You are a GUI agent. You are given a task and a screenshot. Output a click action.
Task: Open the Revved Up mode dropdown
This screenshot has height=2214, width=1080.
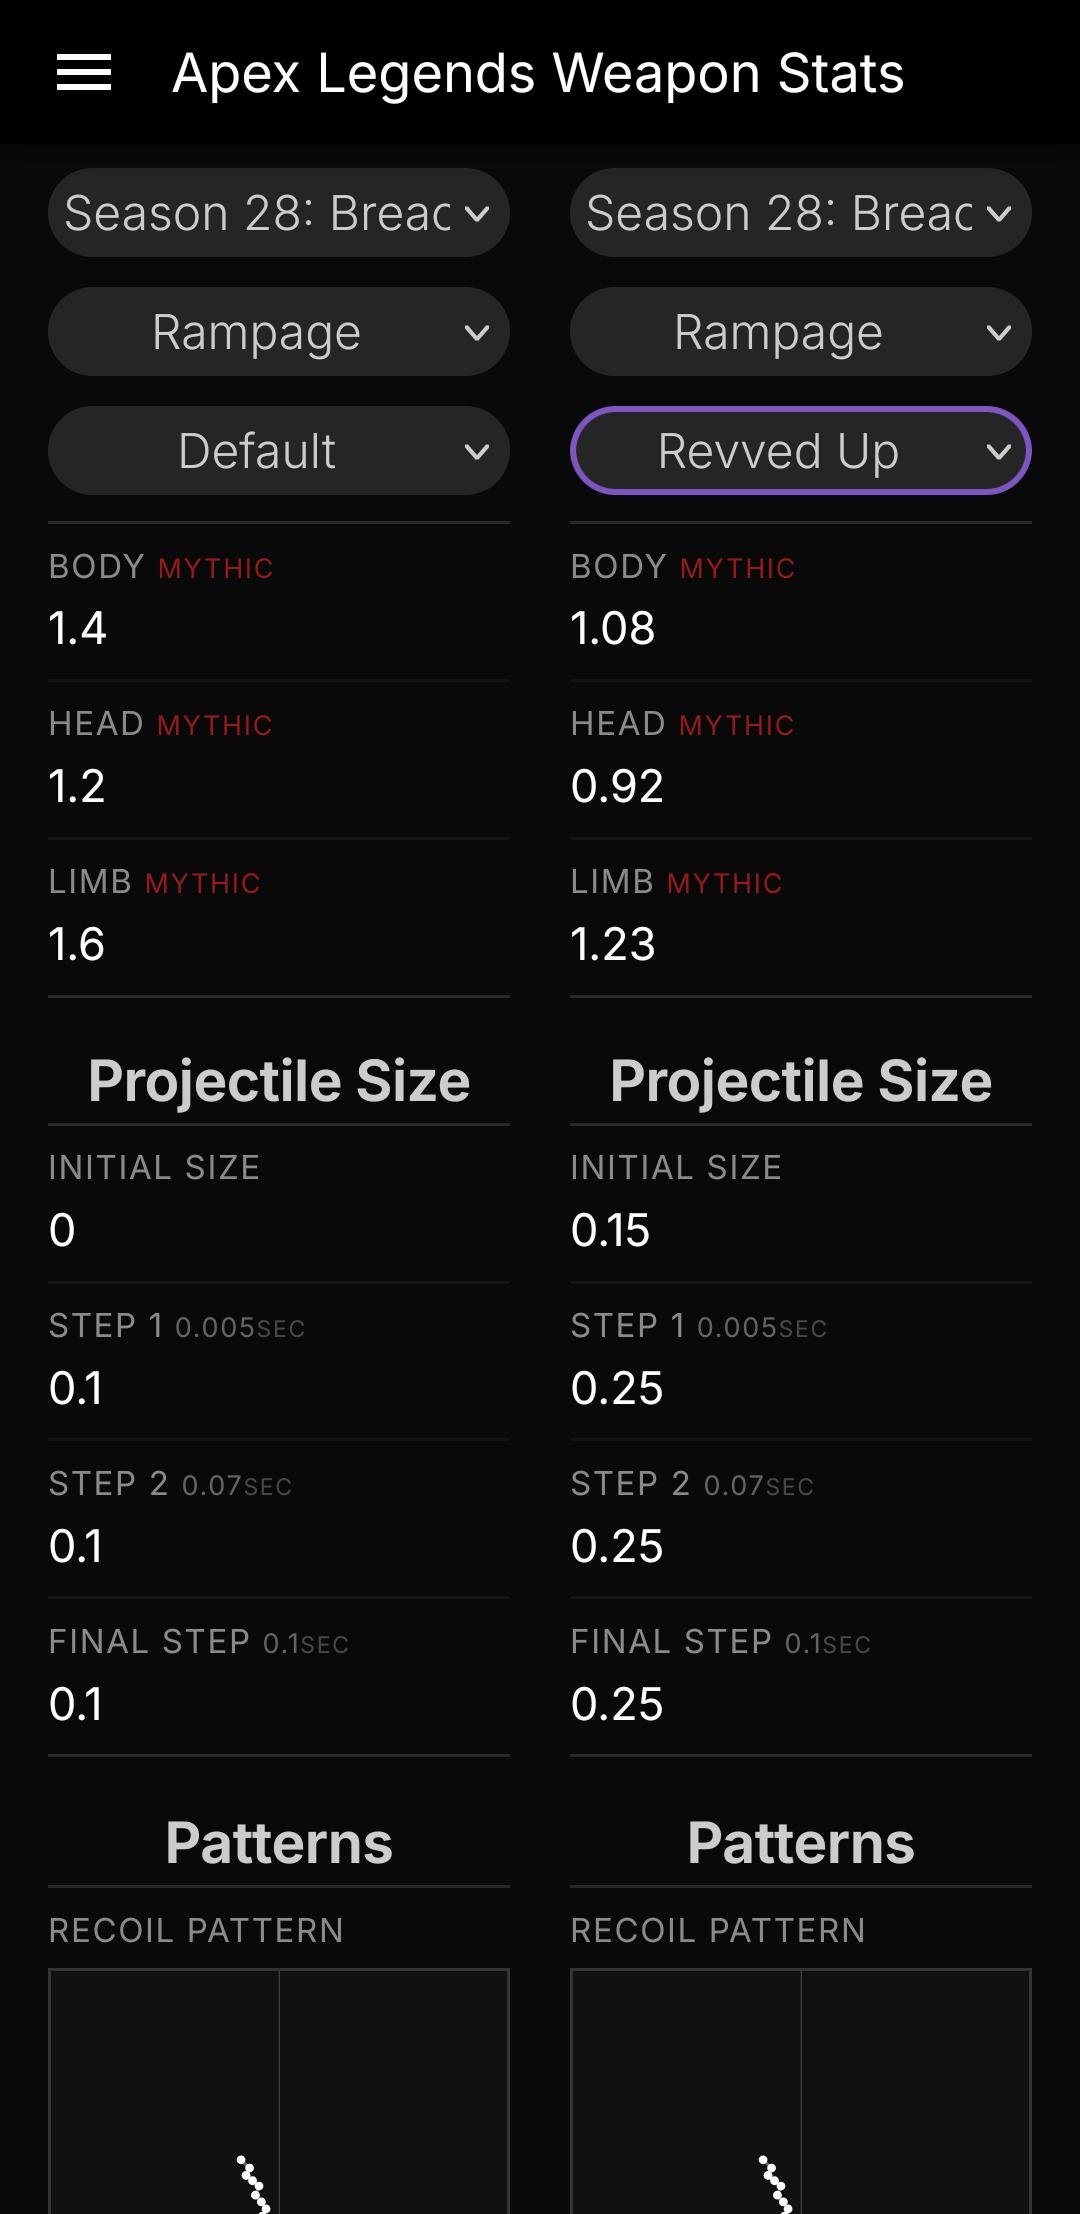[778, 451]
